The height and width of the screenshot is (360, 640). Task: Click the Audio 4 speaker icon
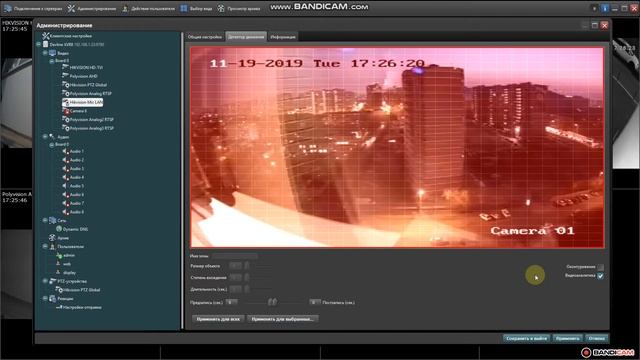click(65, 177)
